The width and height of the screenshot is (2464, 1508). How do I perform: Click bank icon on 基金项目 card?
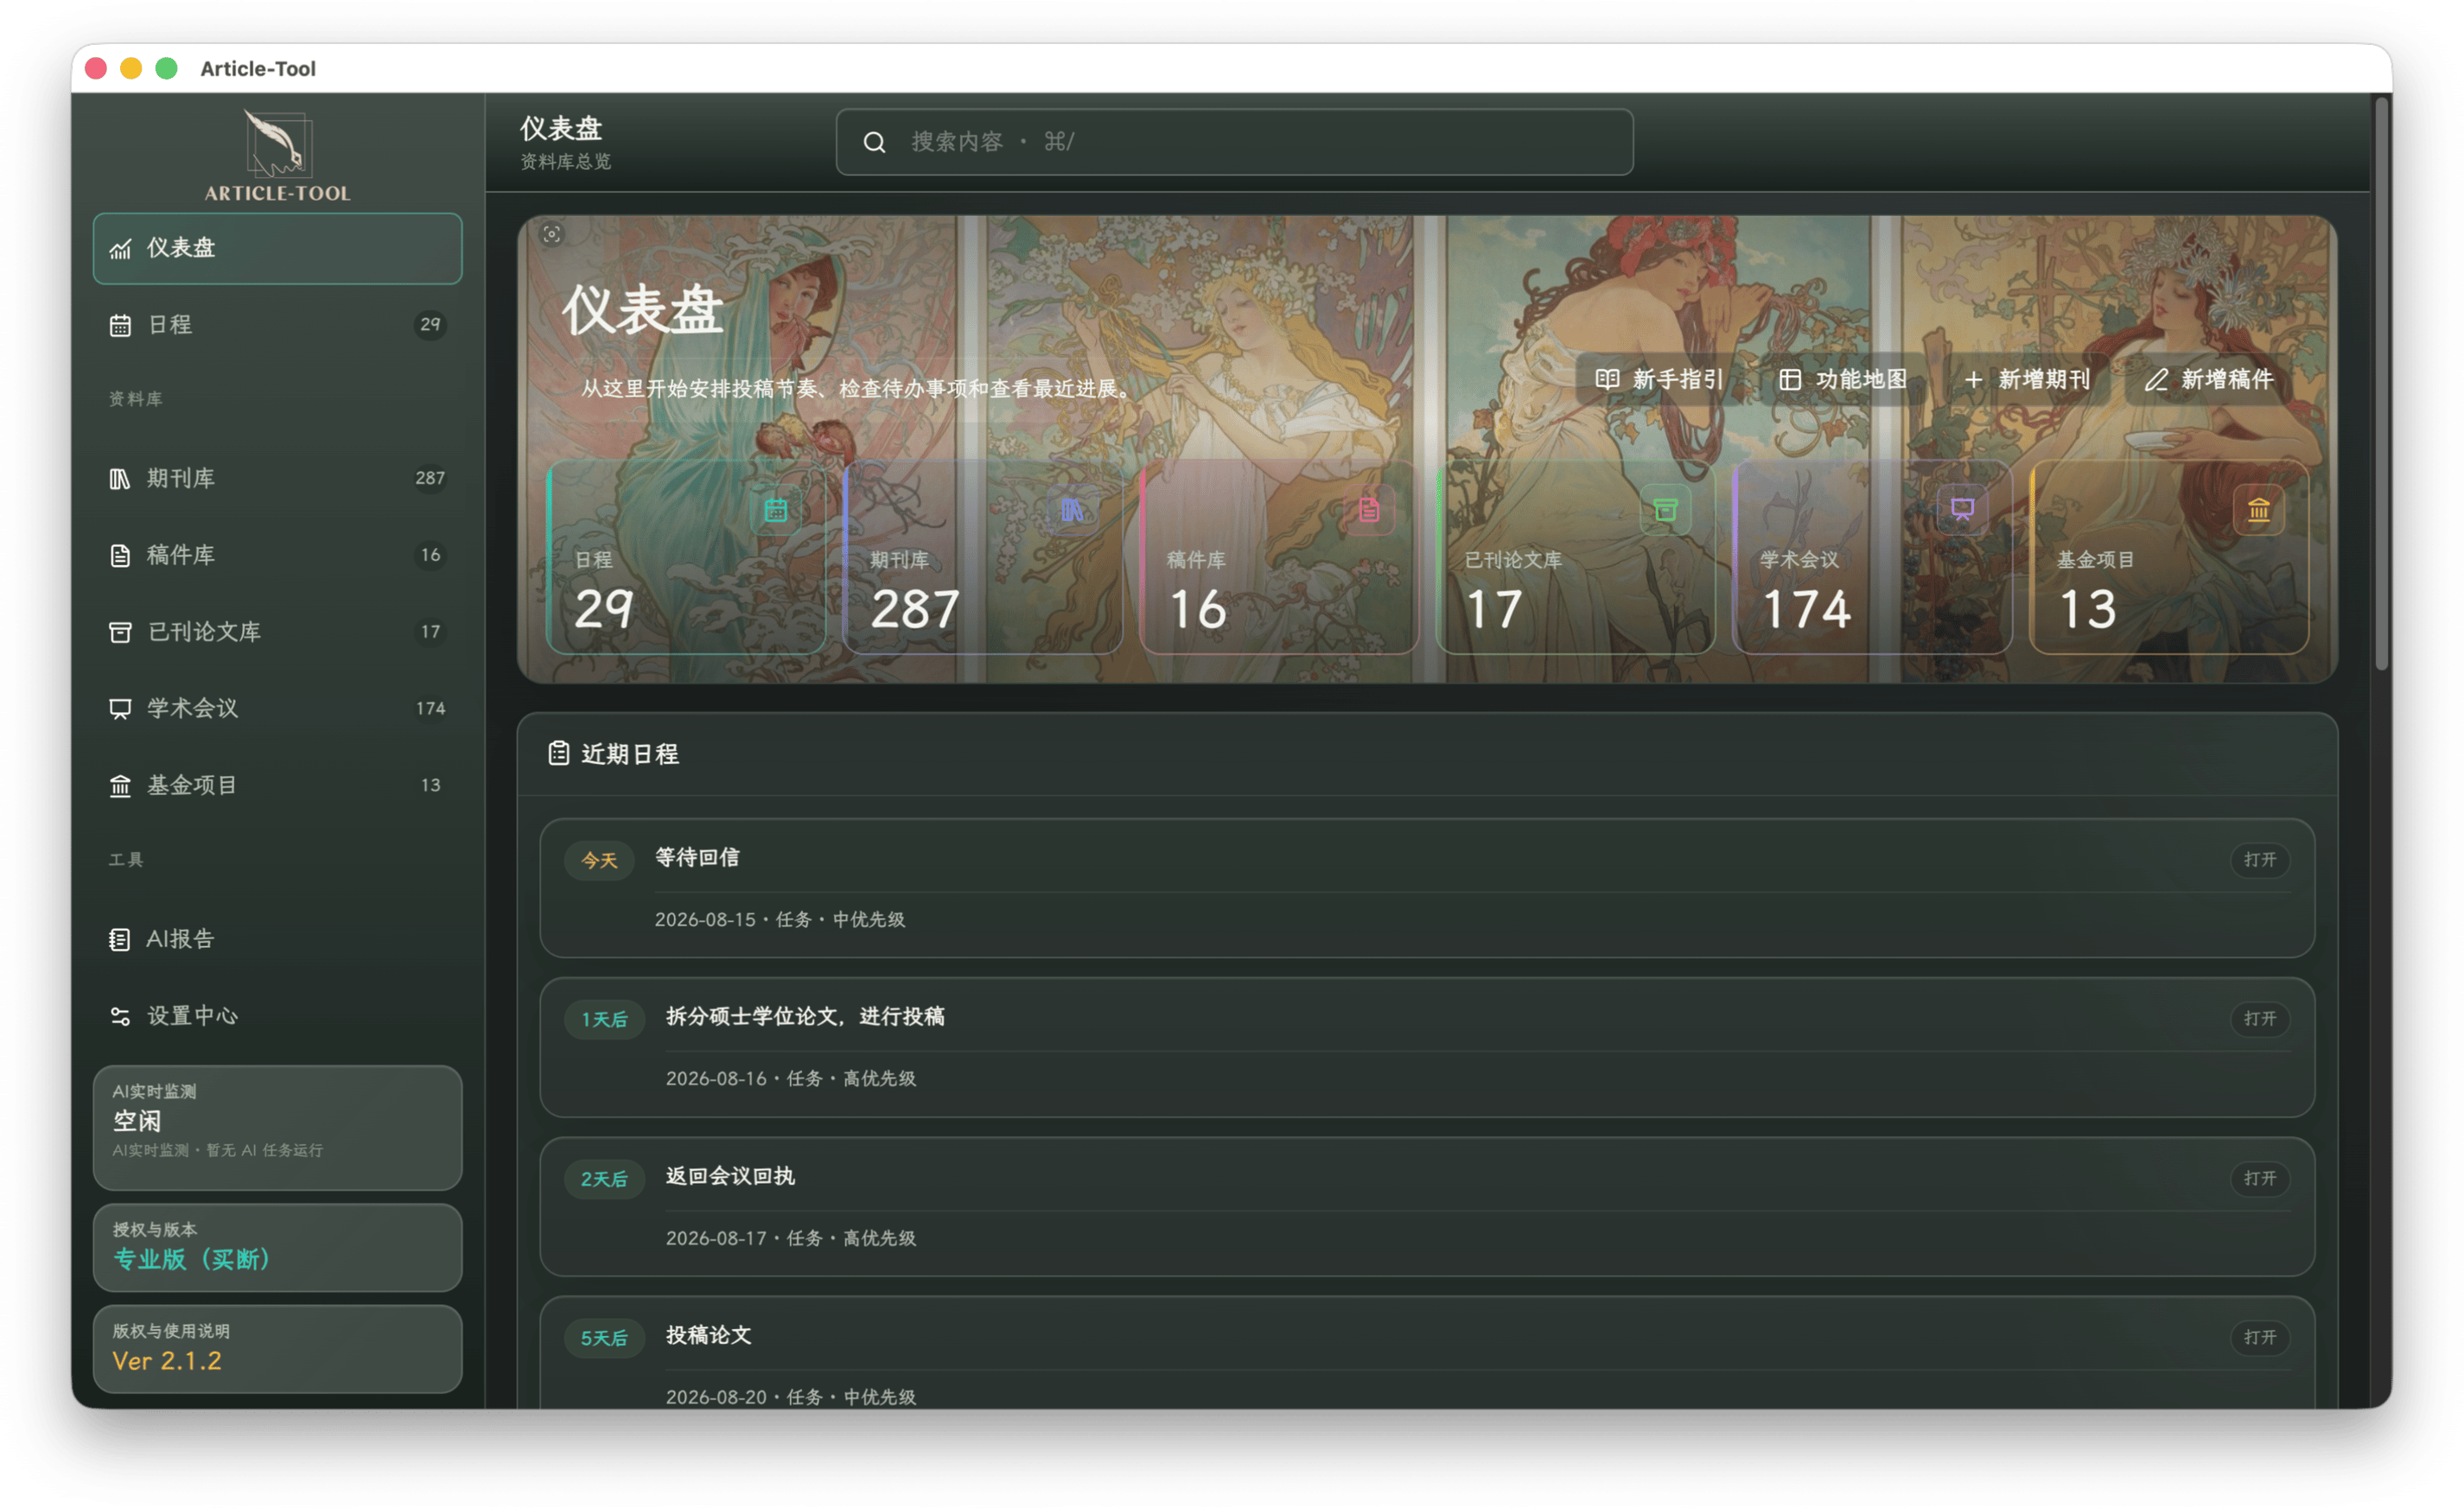coord(2259,510)
